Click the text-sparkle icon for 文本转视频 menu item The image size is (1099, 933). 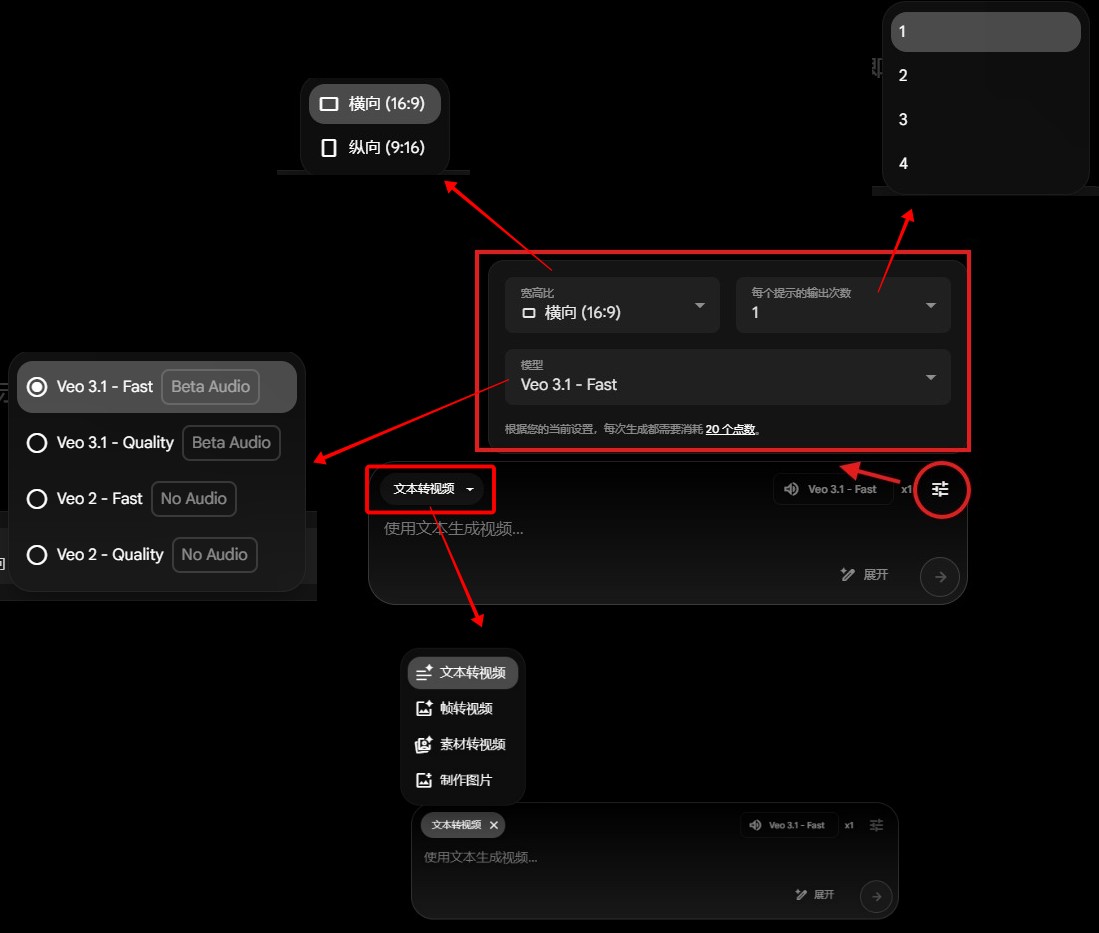(423, 673)
